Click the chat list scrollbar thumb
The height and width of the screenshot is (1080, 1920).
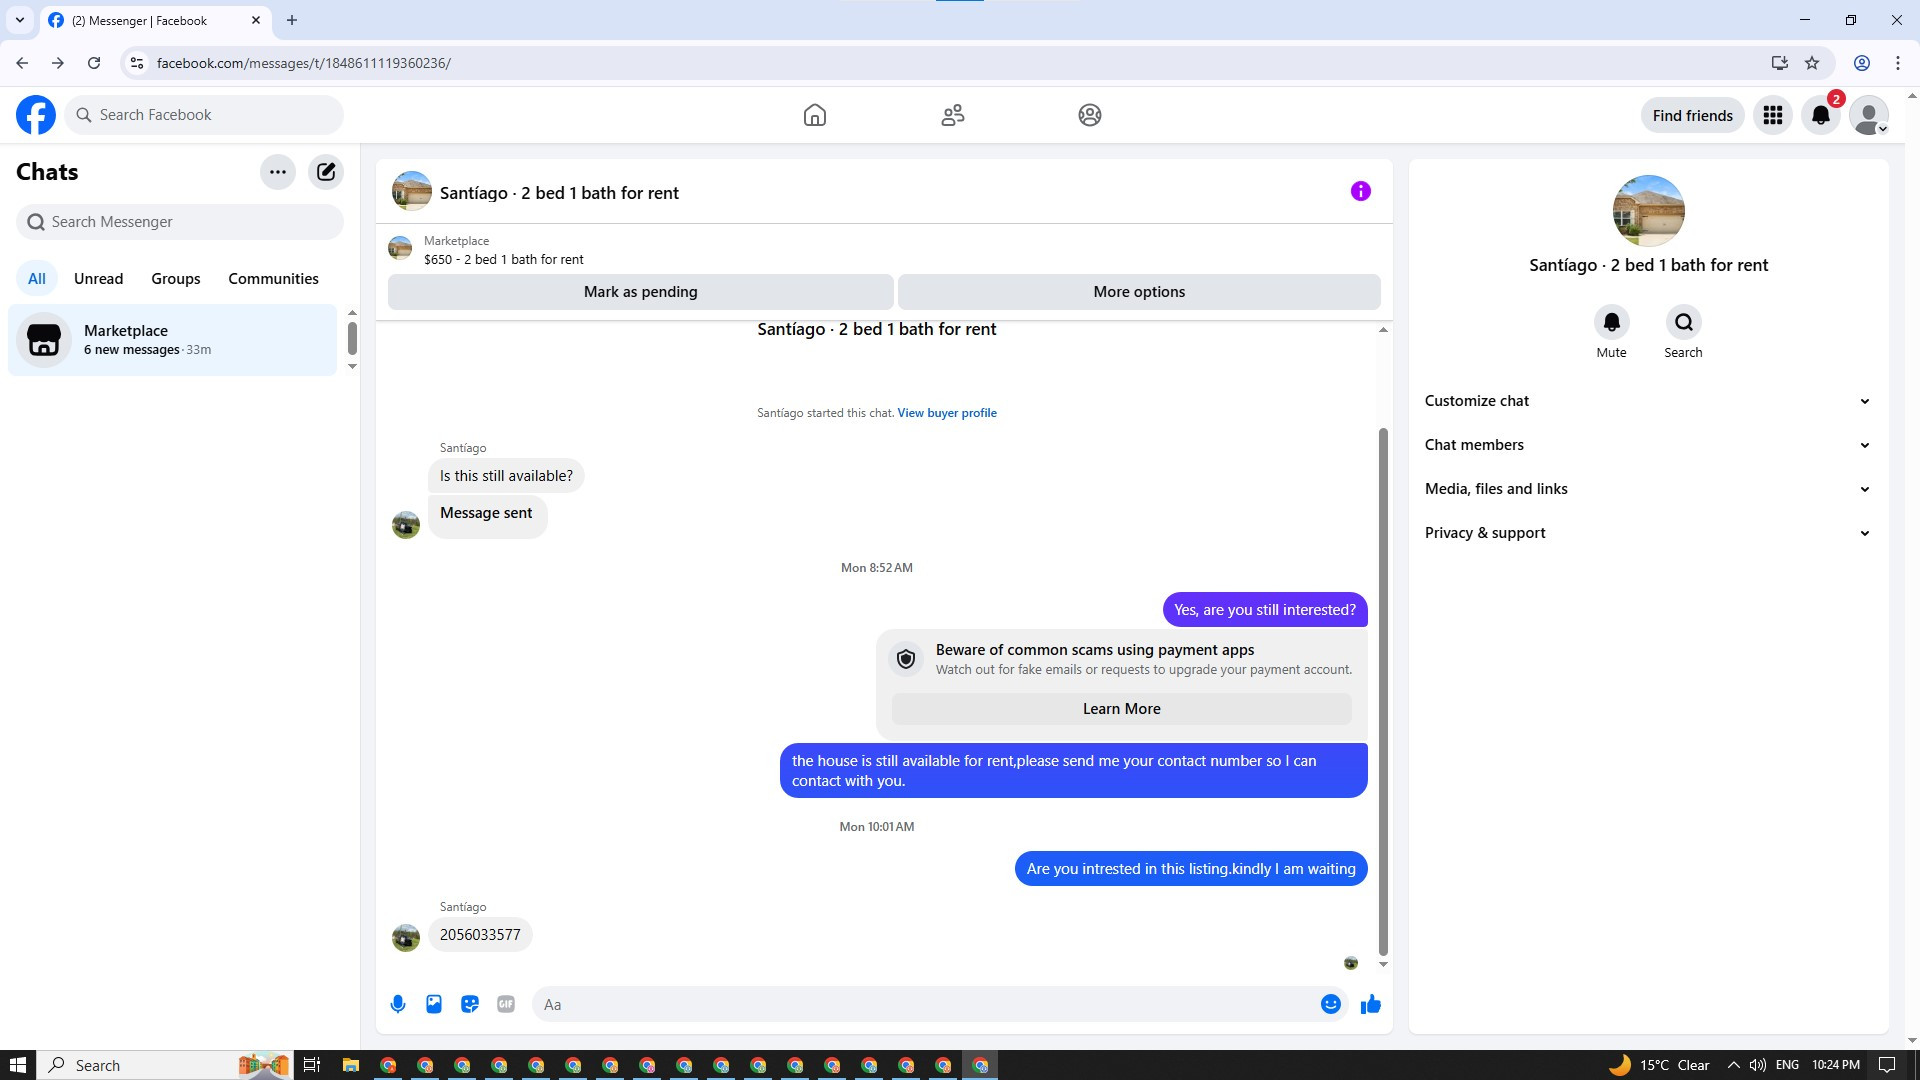[x=352, y=338]
